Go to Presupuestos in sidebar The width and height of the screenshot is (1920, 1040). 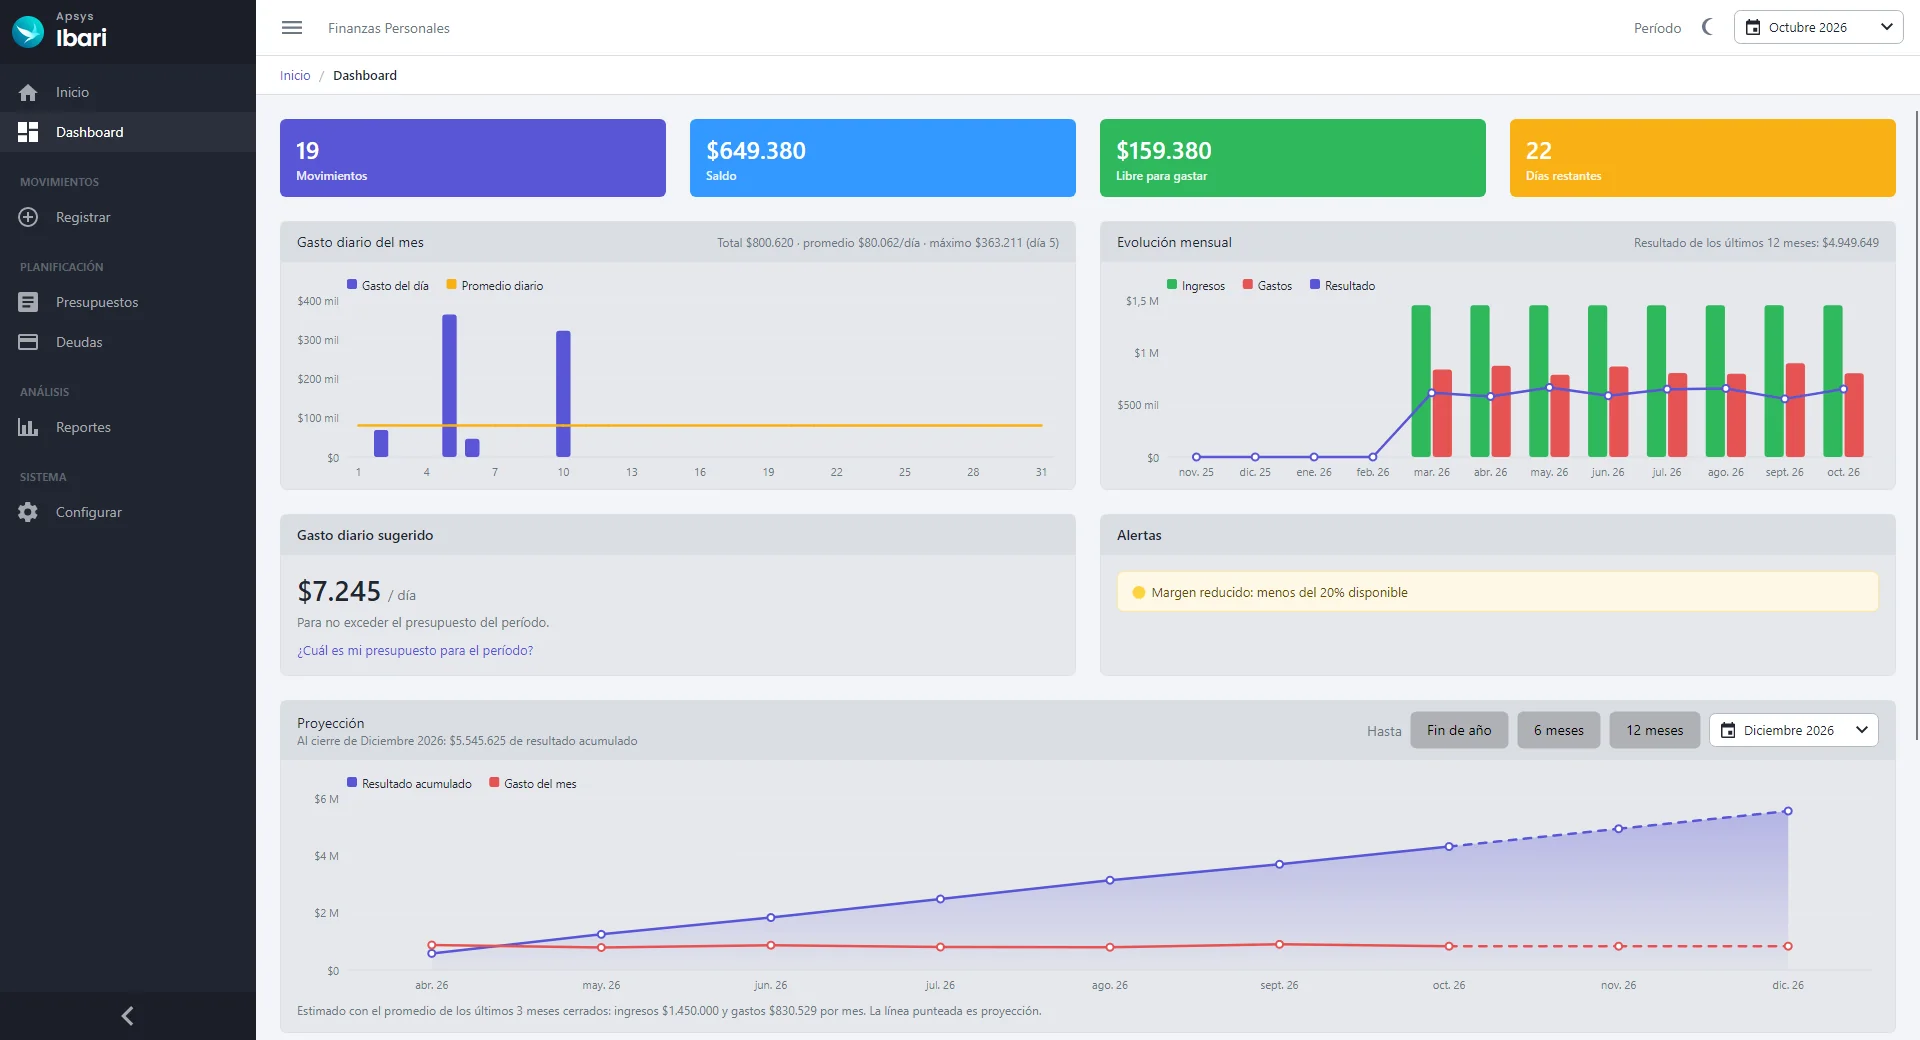[128, 302]
